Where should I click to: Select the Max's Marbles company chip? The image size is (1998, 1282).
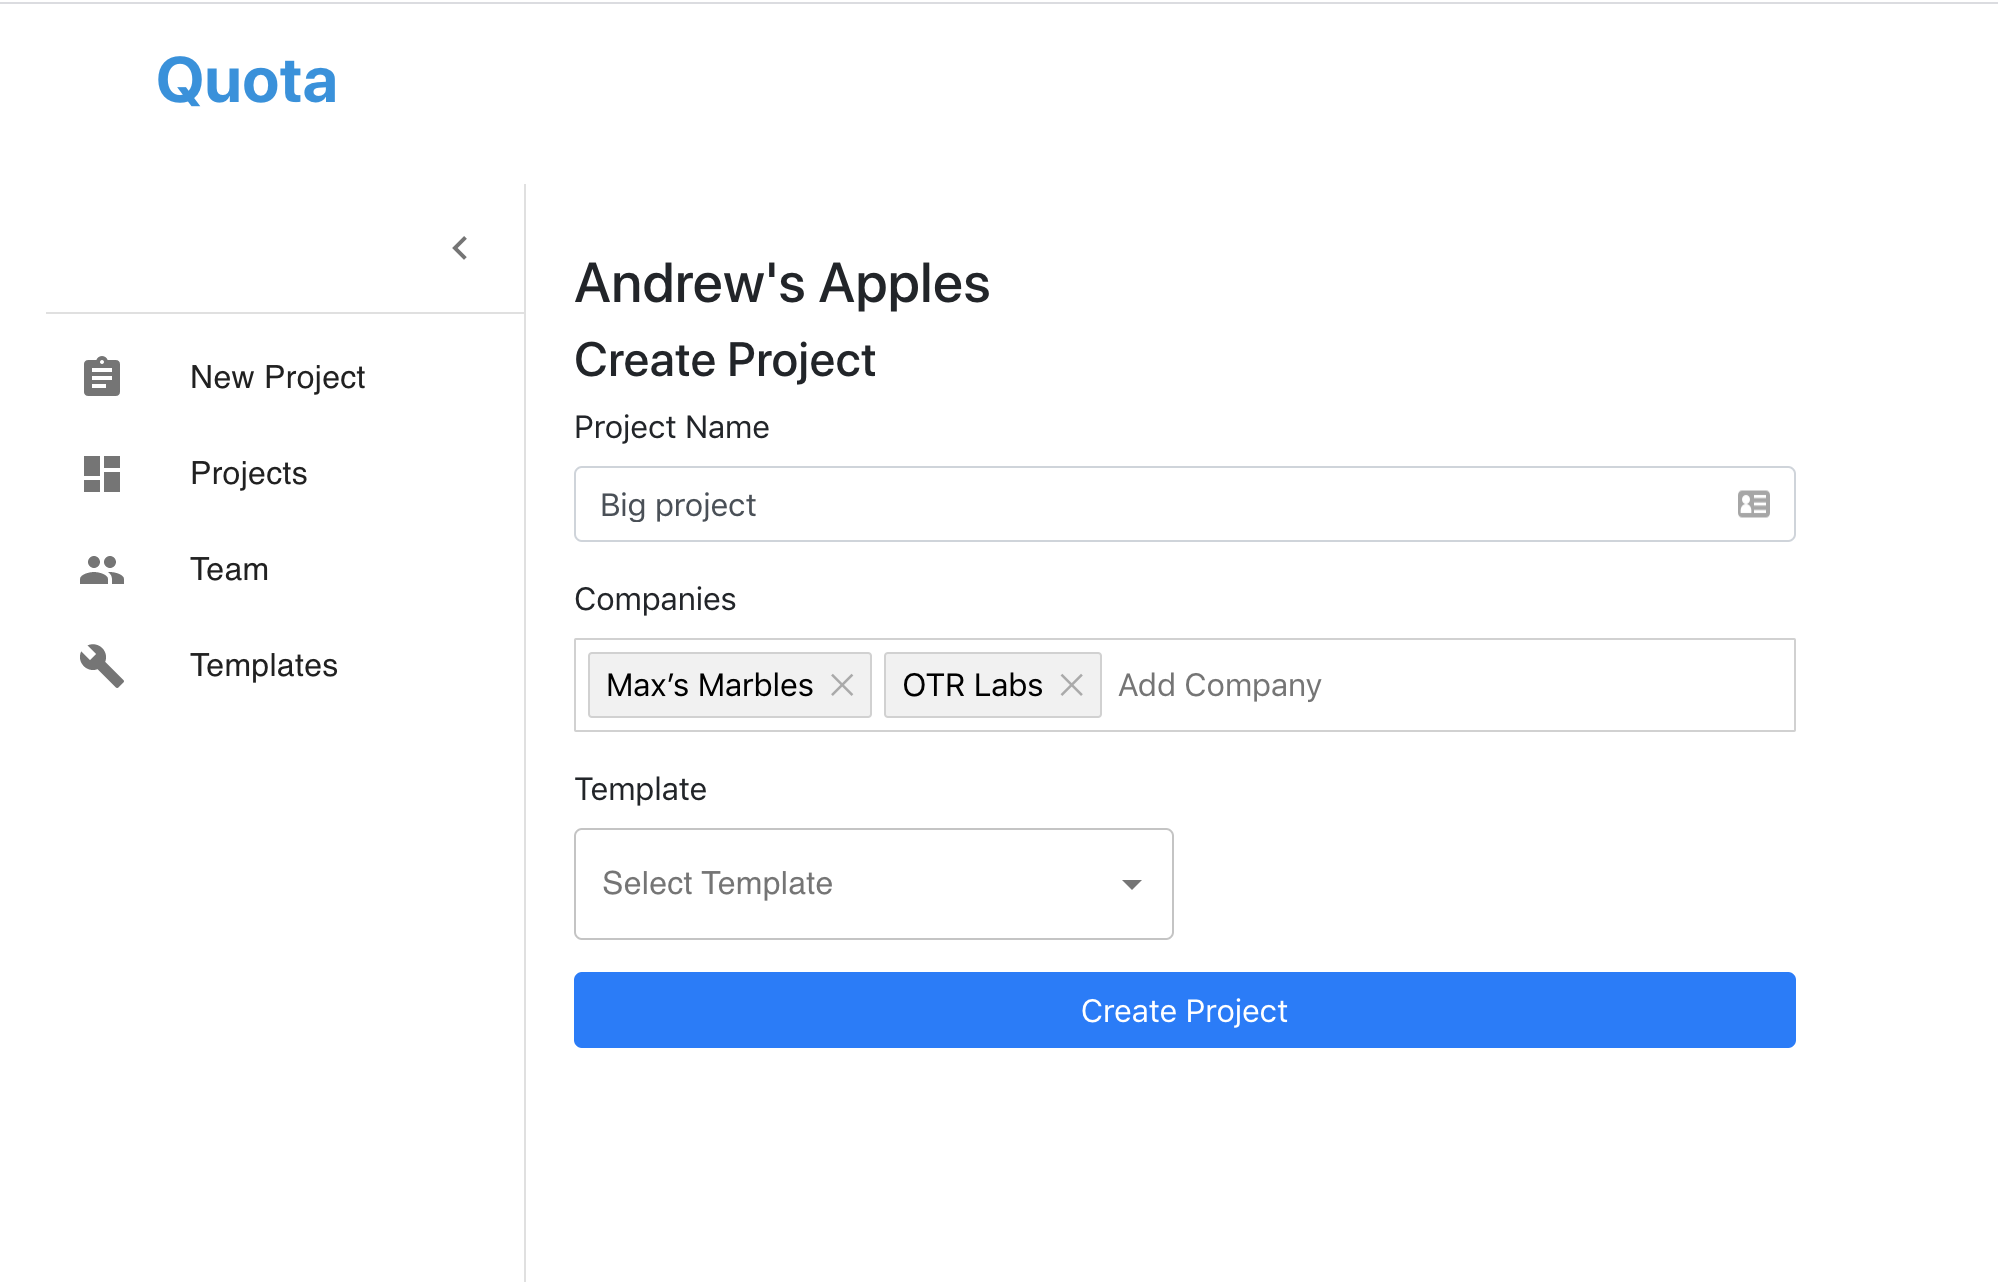coord(709,685)
